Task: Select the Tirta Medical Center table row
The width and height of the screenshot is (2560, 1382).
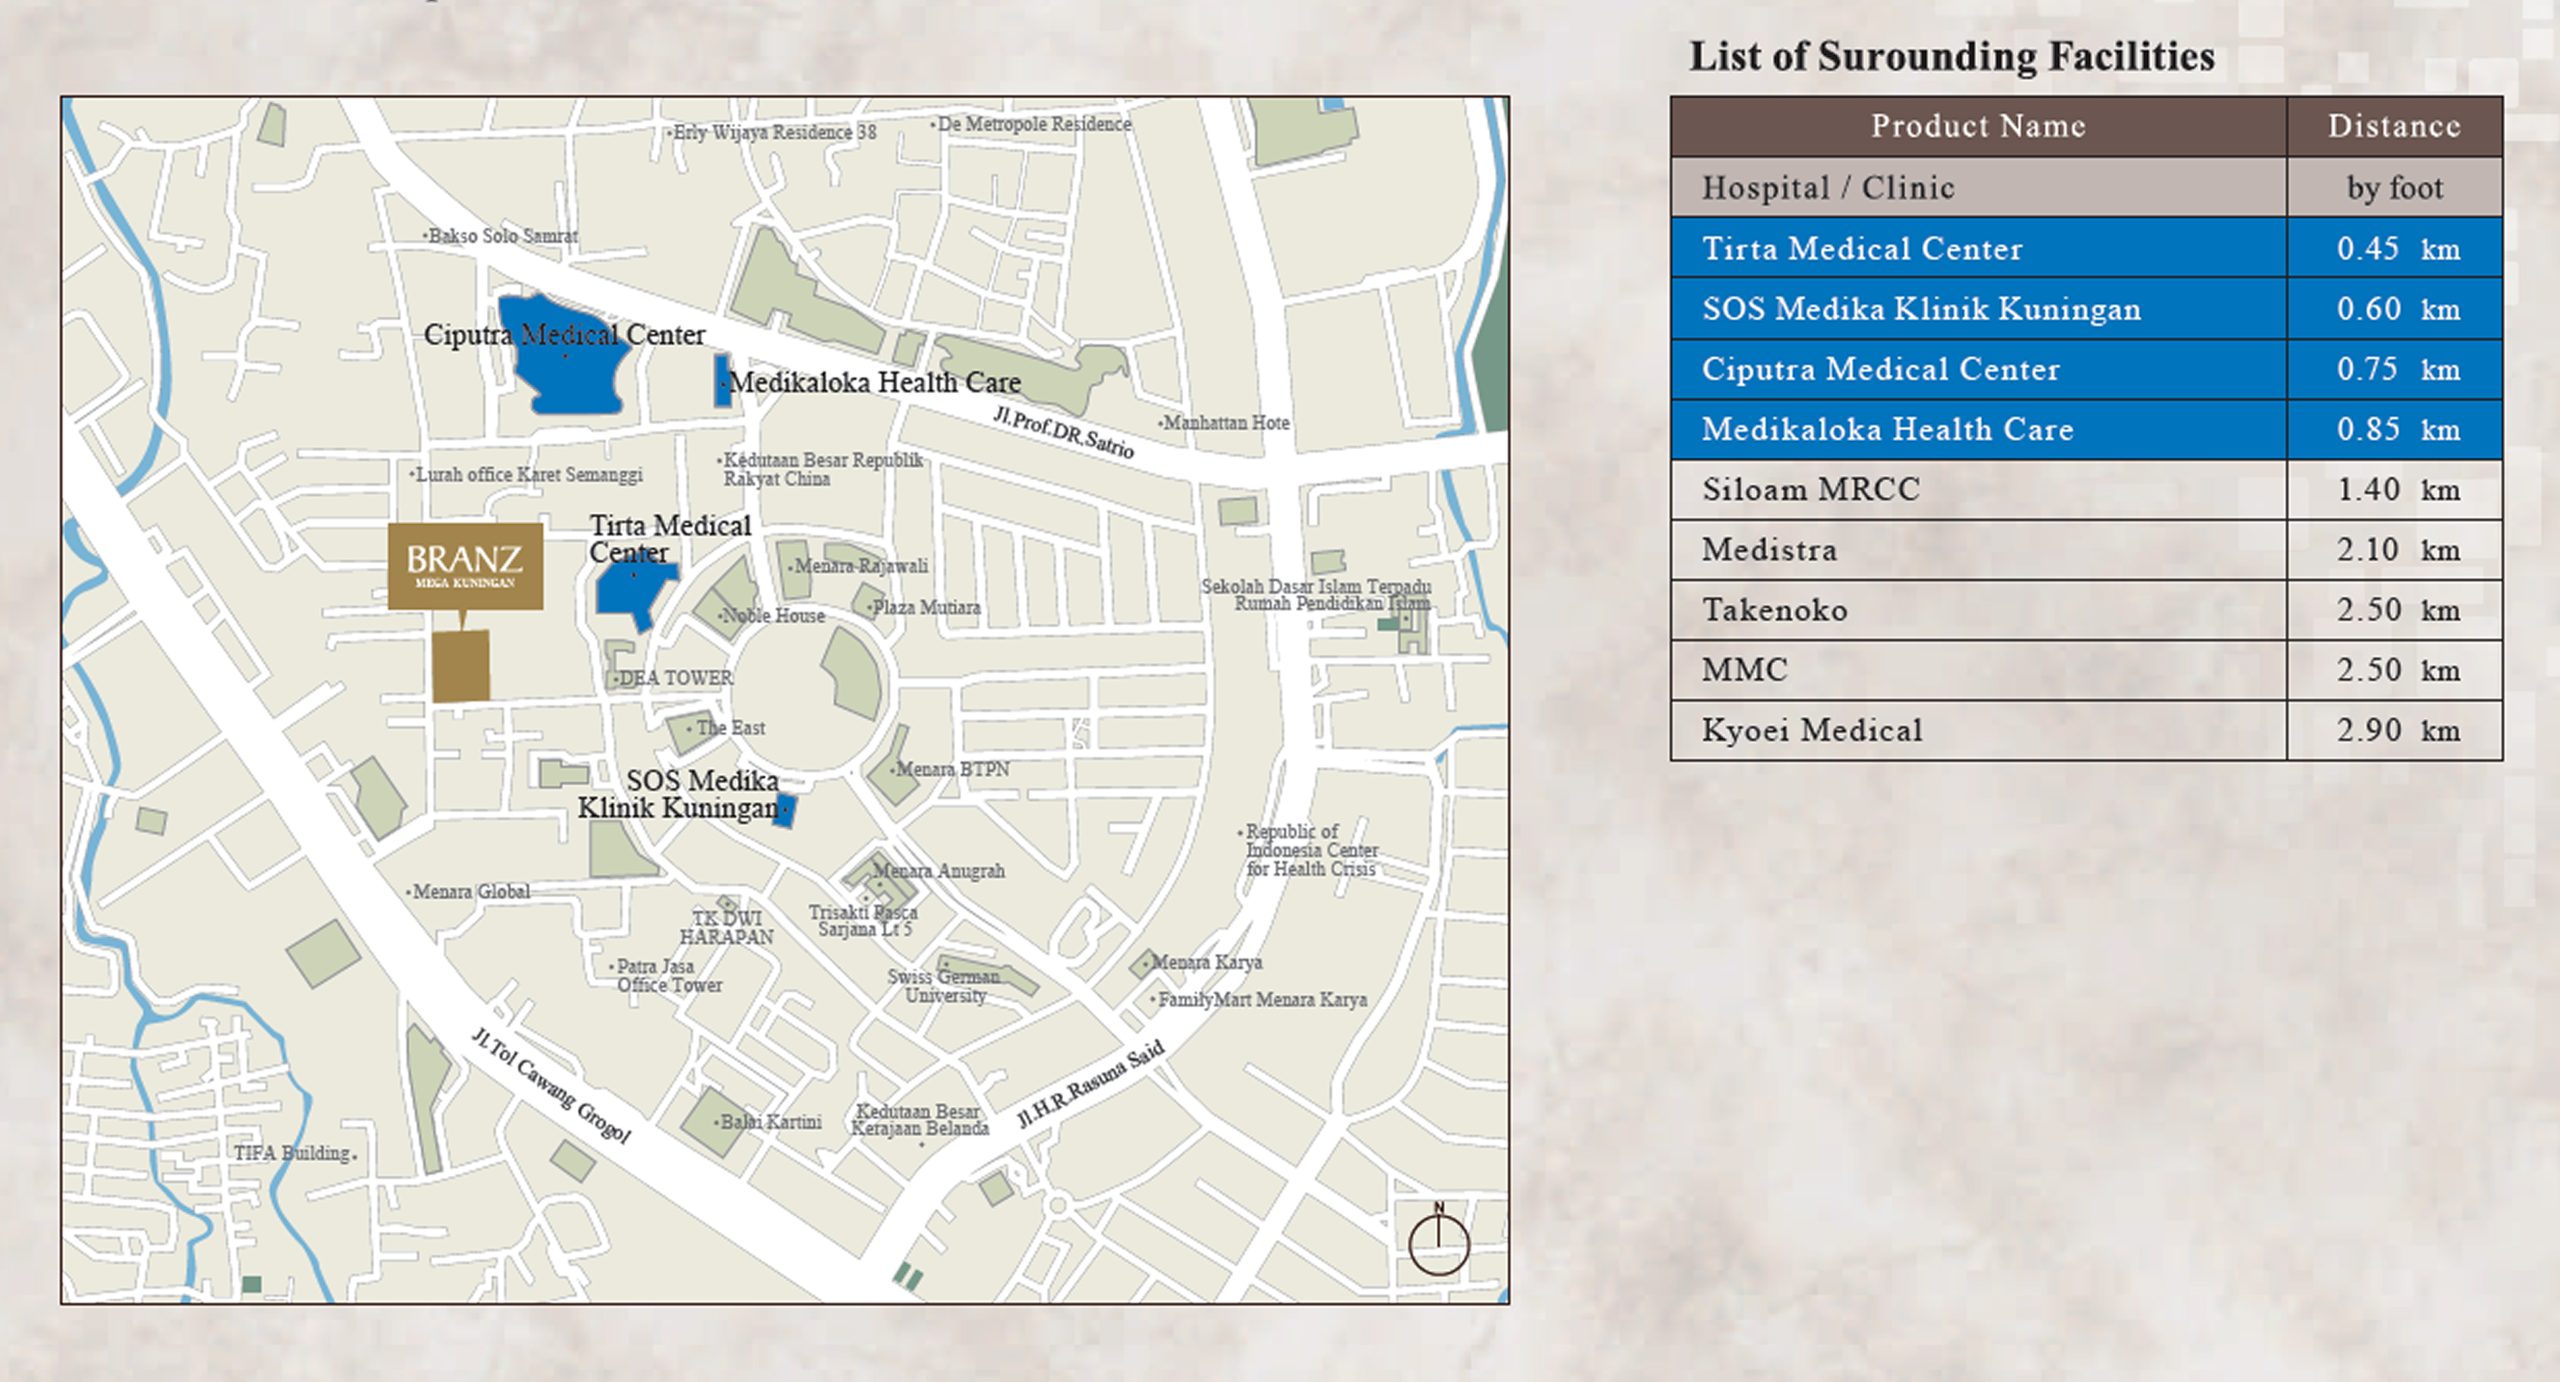Action: point(2086,248)
